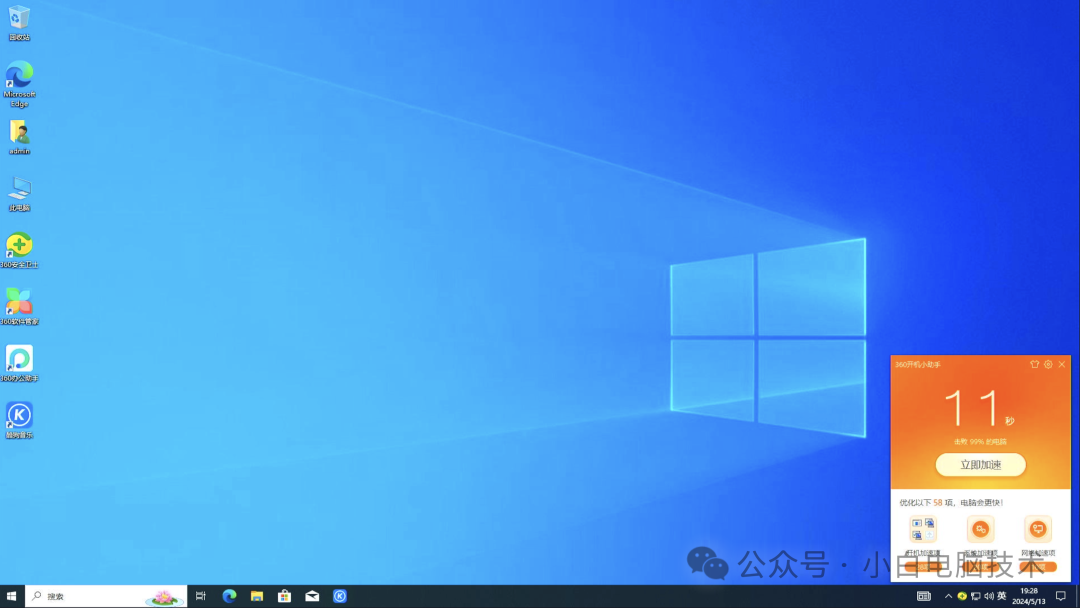This screenshot has width=1080, height=608.
Task: Select the 酷狗音乐 desktop shortcut
Action: click(x=19, y=421)
